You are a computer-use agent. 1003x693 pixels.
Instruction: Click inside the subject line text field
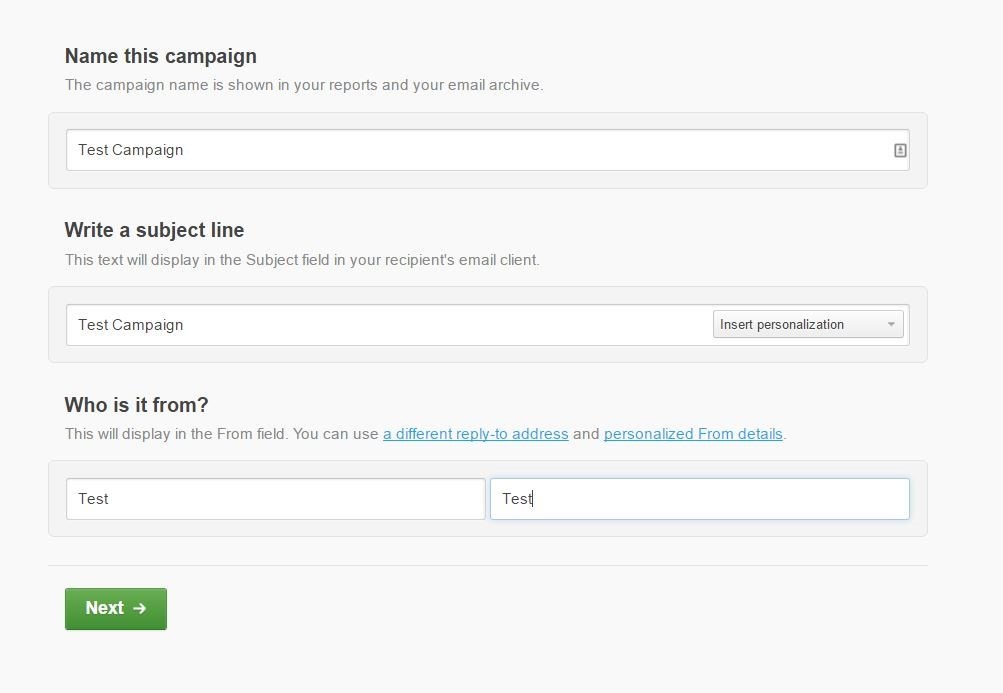pyautogui.click(x=389, y=325)
